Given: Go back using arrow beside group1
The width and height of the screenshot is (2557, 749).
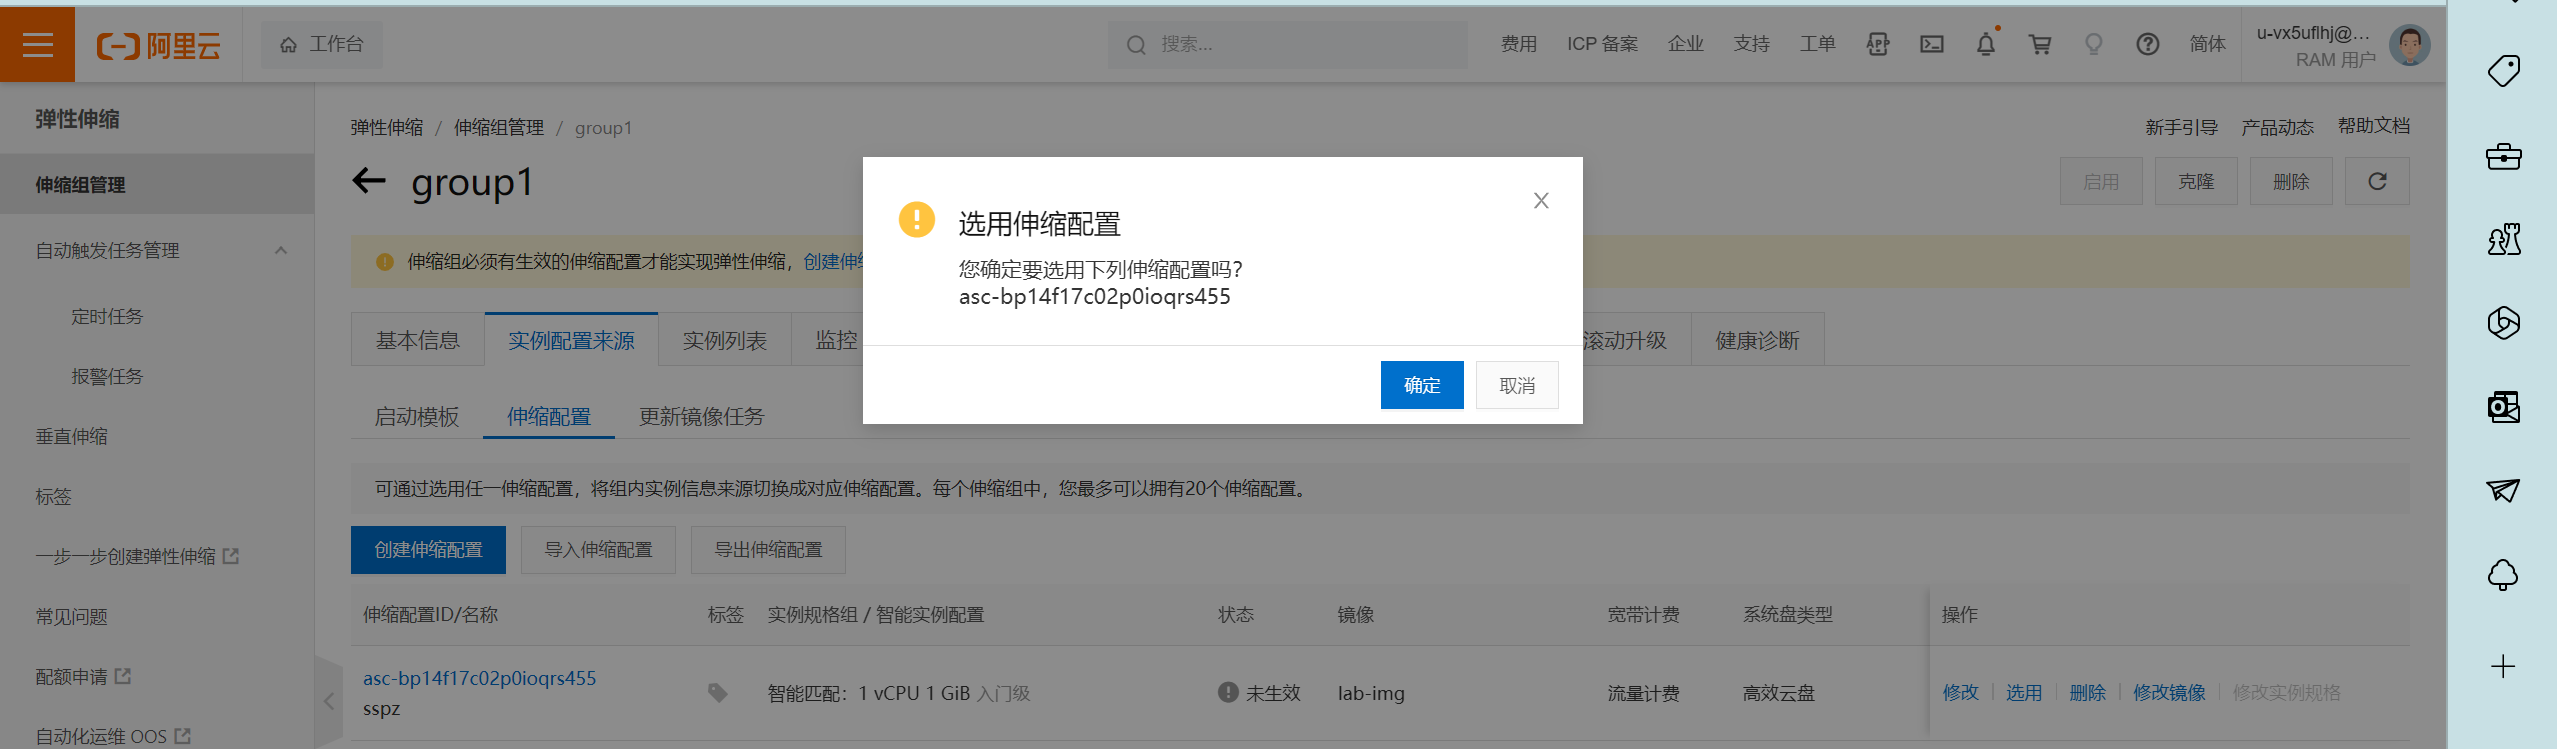Looking at the screenshot, I should coord(369,181).
